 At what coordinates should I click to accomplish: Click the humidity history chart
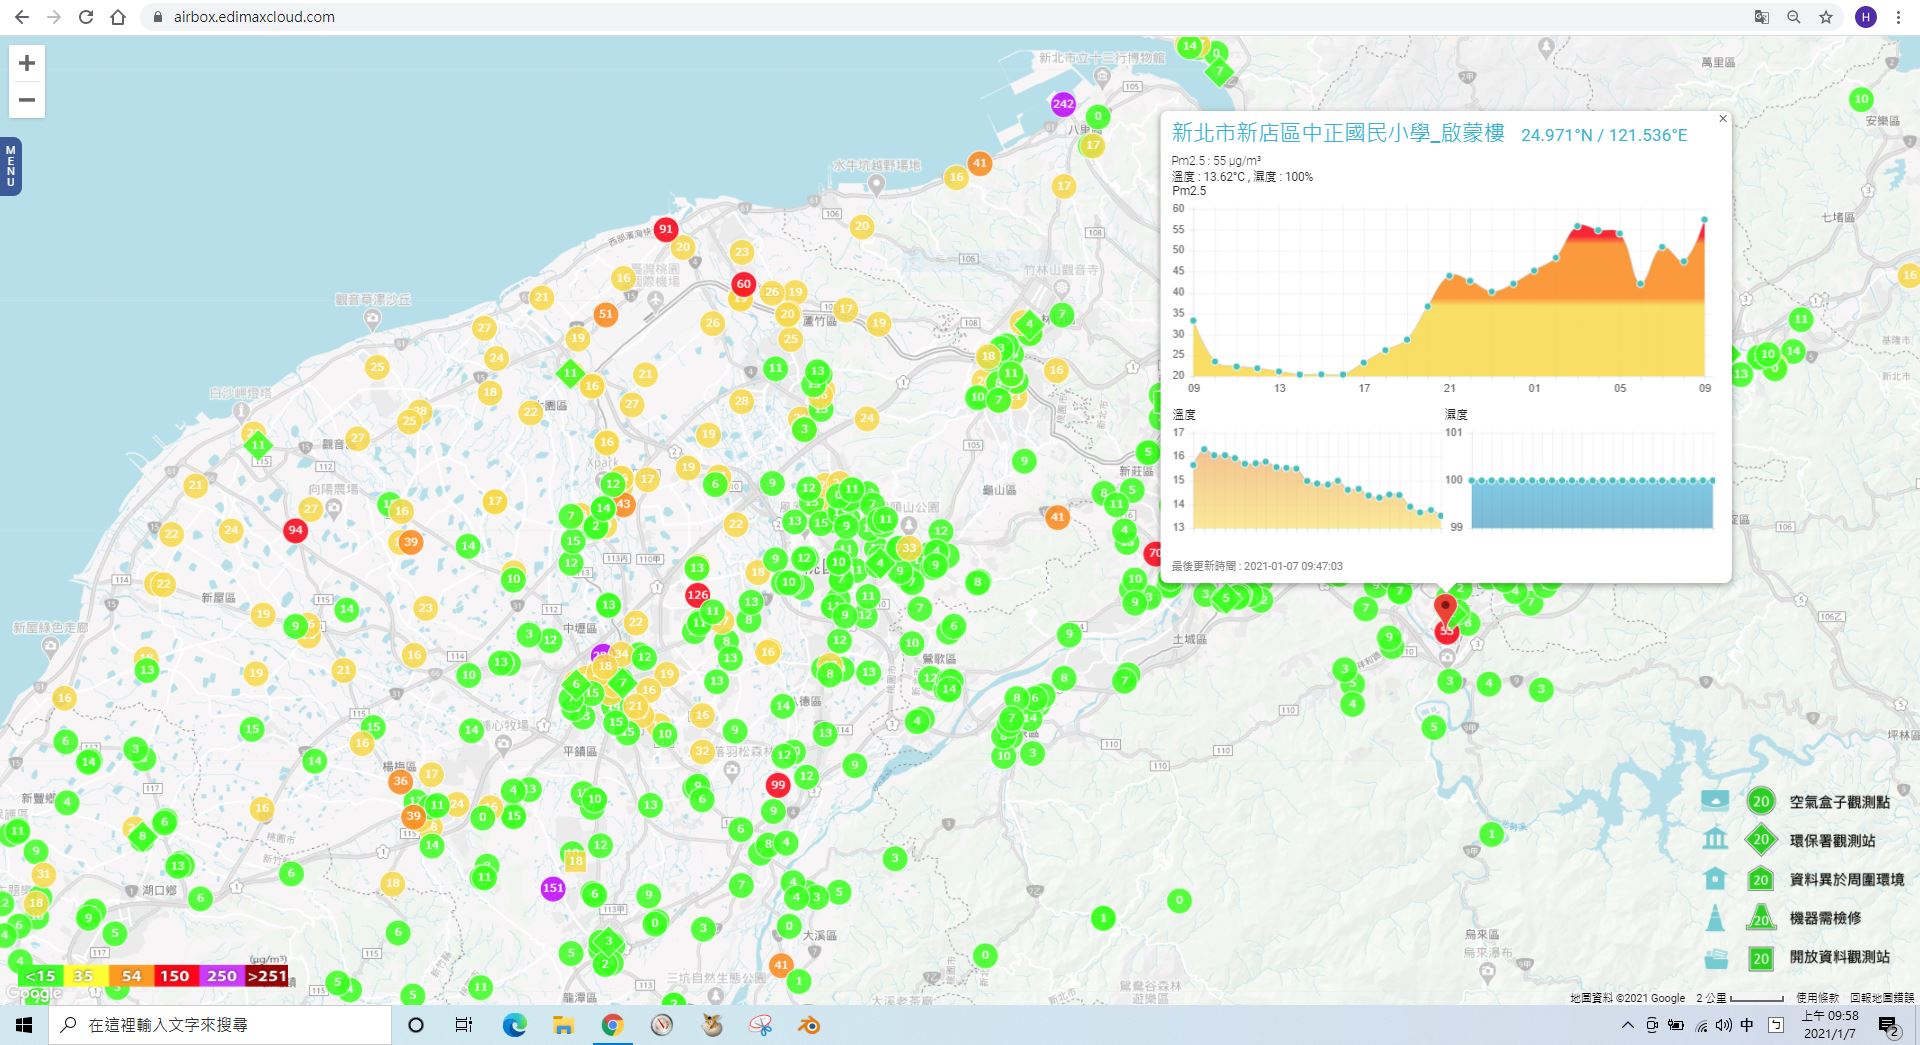pos(1591,482)
